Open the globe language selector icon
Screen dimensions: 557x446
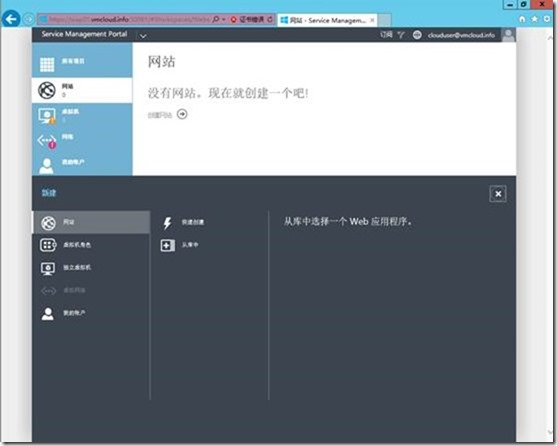pyautogui.click(x=417, y=35)
